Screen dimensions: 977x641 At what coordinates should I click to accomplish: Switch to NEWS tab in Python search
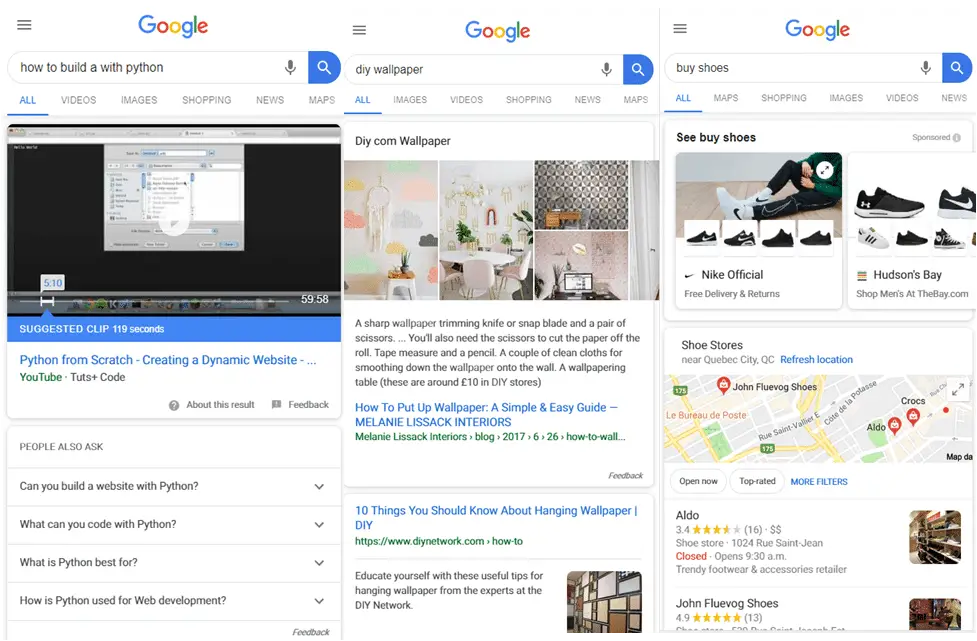[x=270, y=100]
